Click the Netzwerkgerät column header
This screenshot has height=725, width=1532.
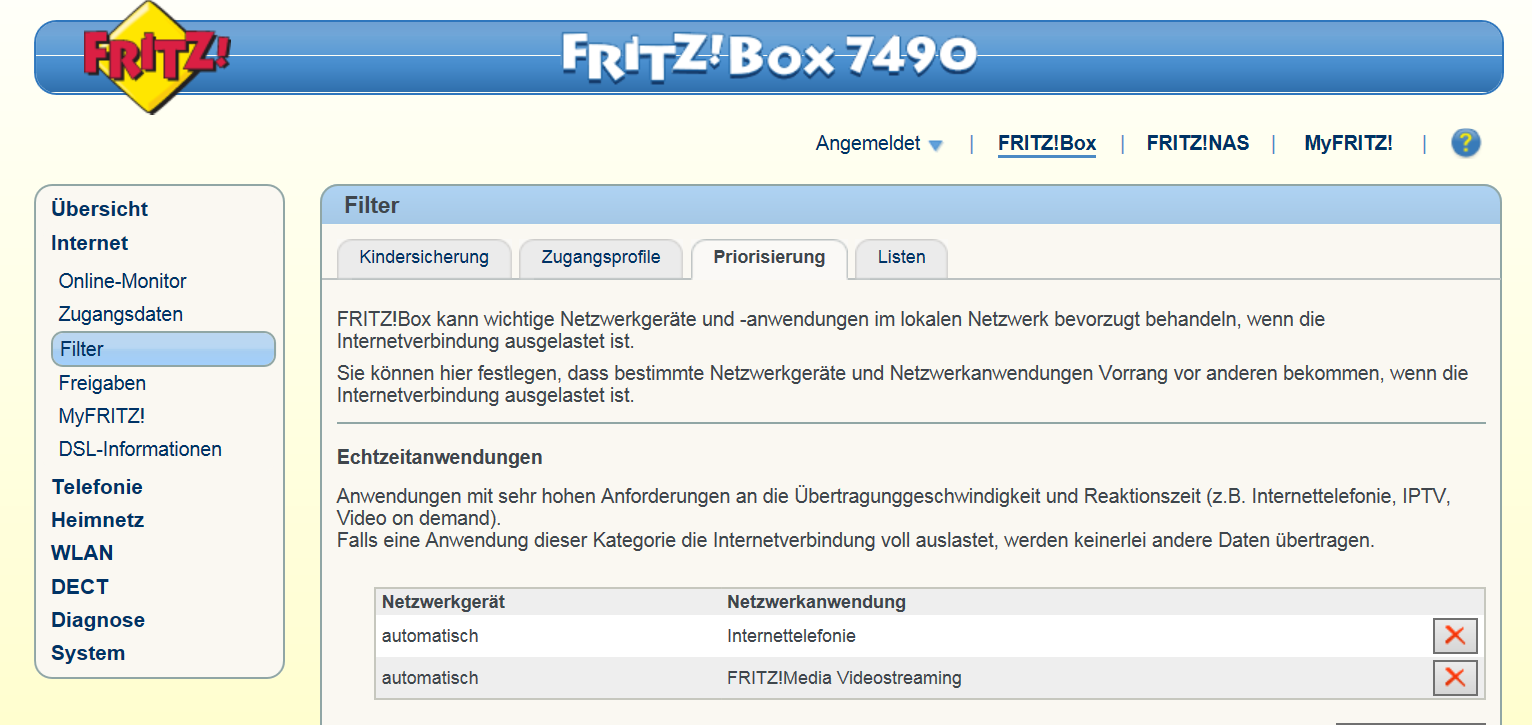click(443, 602)
